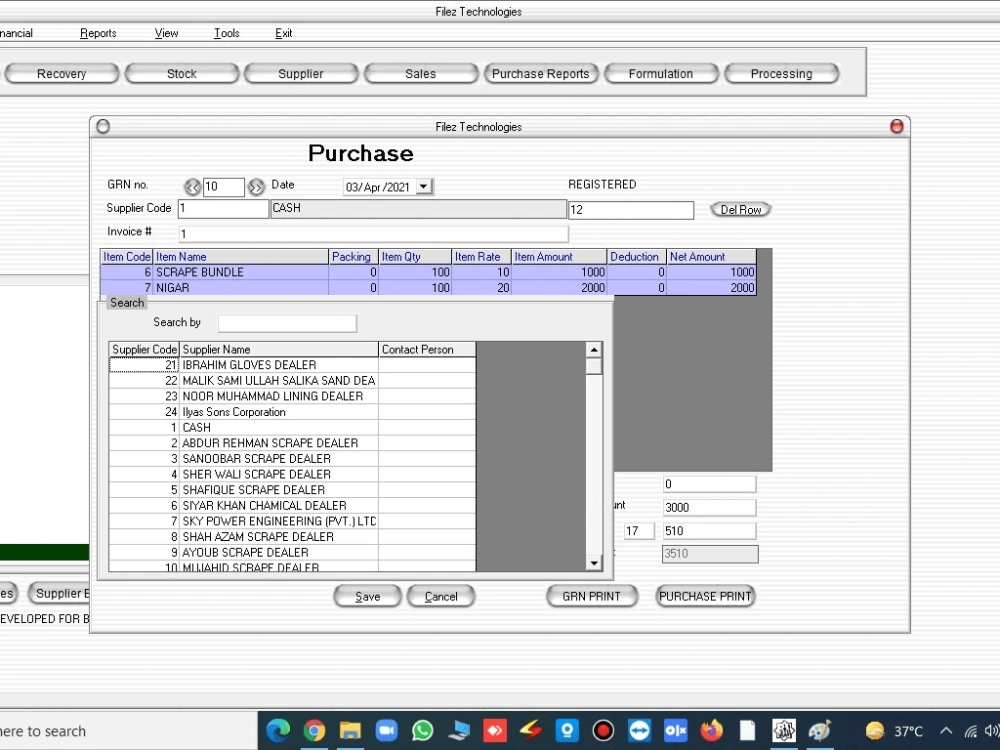The image size is (1000, 750).
Task: Open the Date picker dropdown
Action: 422,186
